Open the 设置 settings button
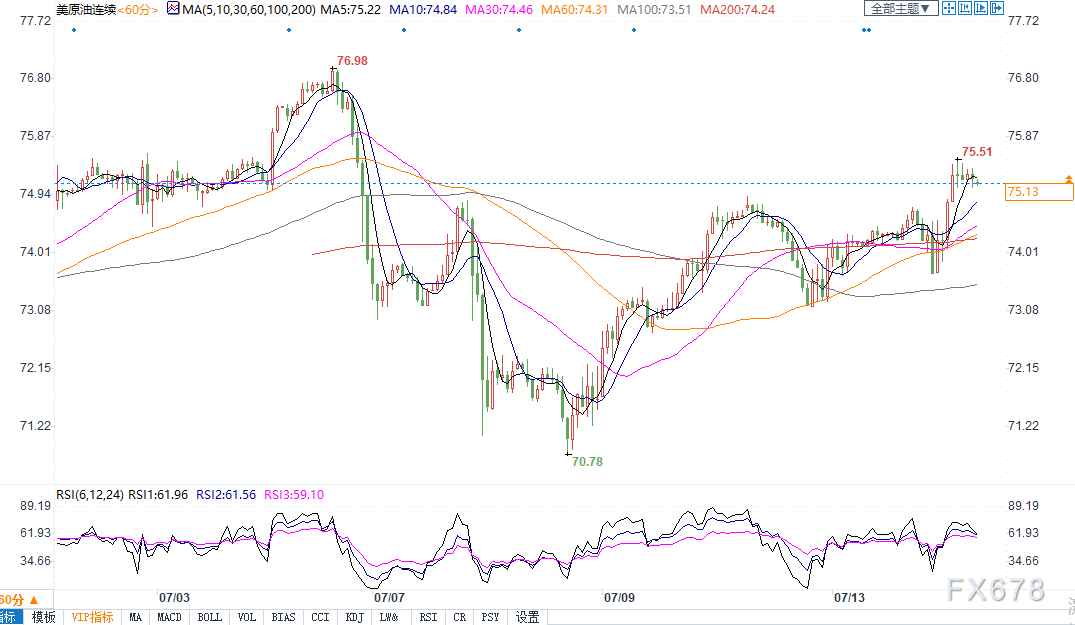Image resolution: width=1075 pixels, height=625 pixels. 527,617
